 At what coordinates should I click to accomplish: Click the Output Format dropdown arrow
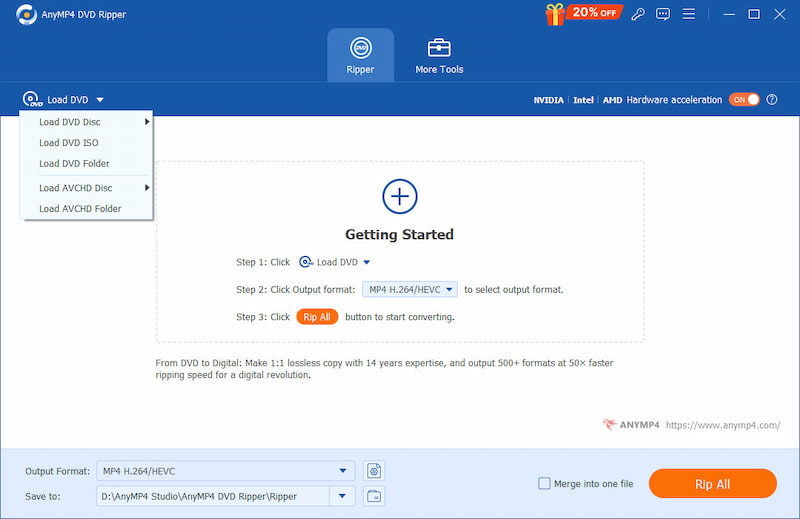pos(343,471)
